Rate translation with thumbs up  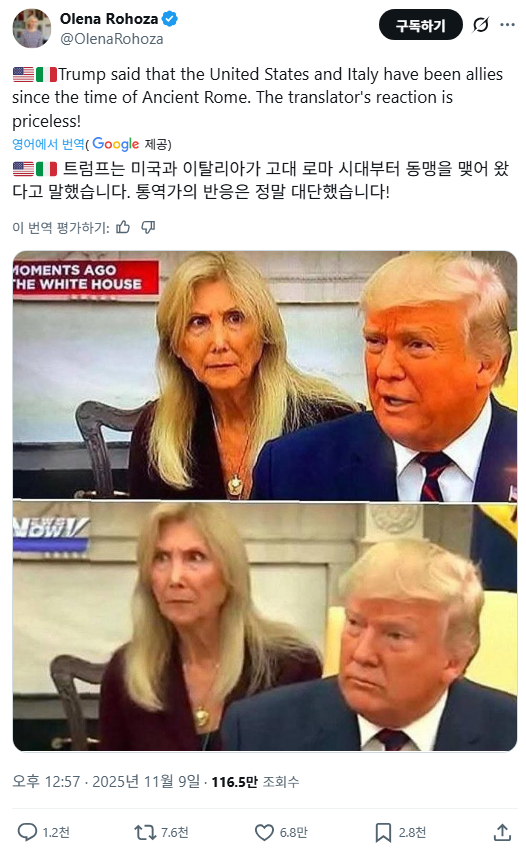click(123, 227)
